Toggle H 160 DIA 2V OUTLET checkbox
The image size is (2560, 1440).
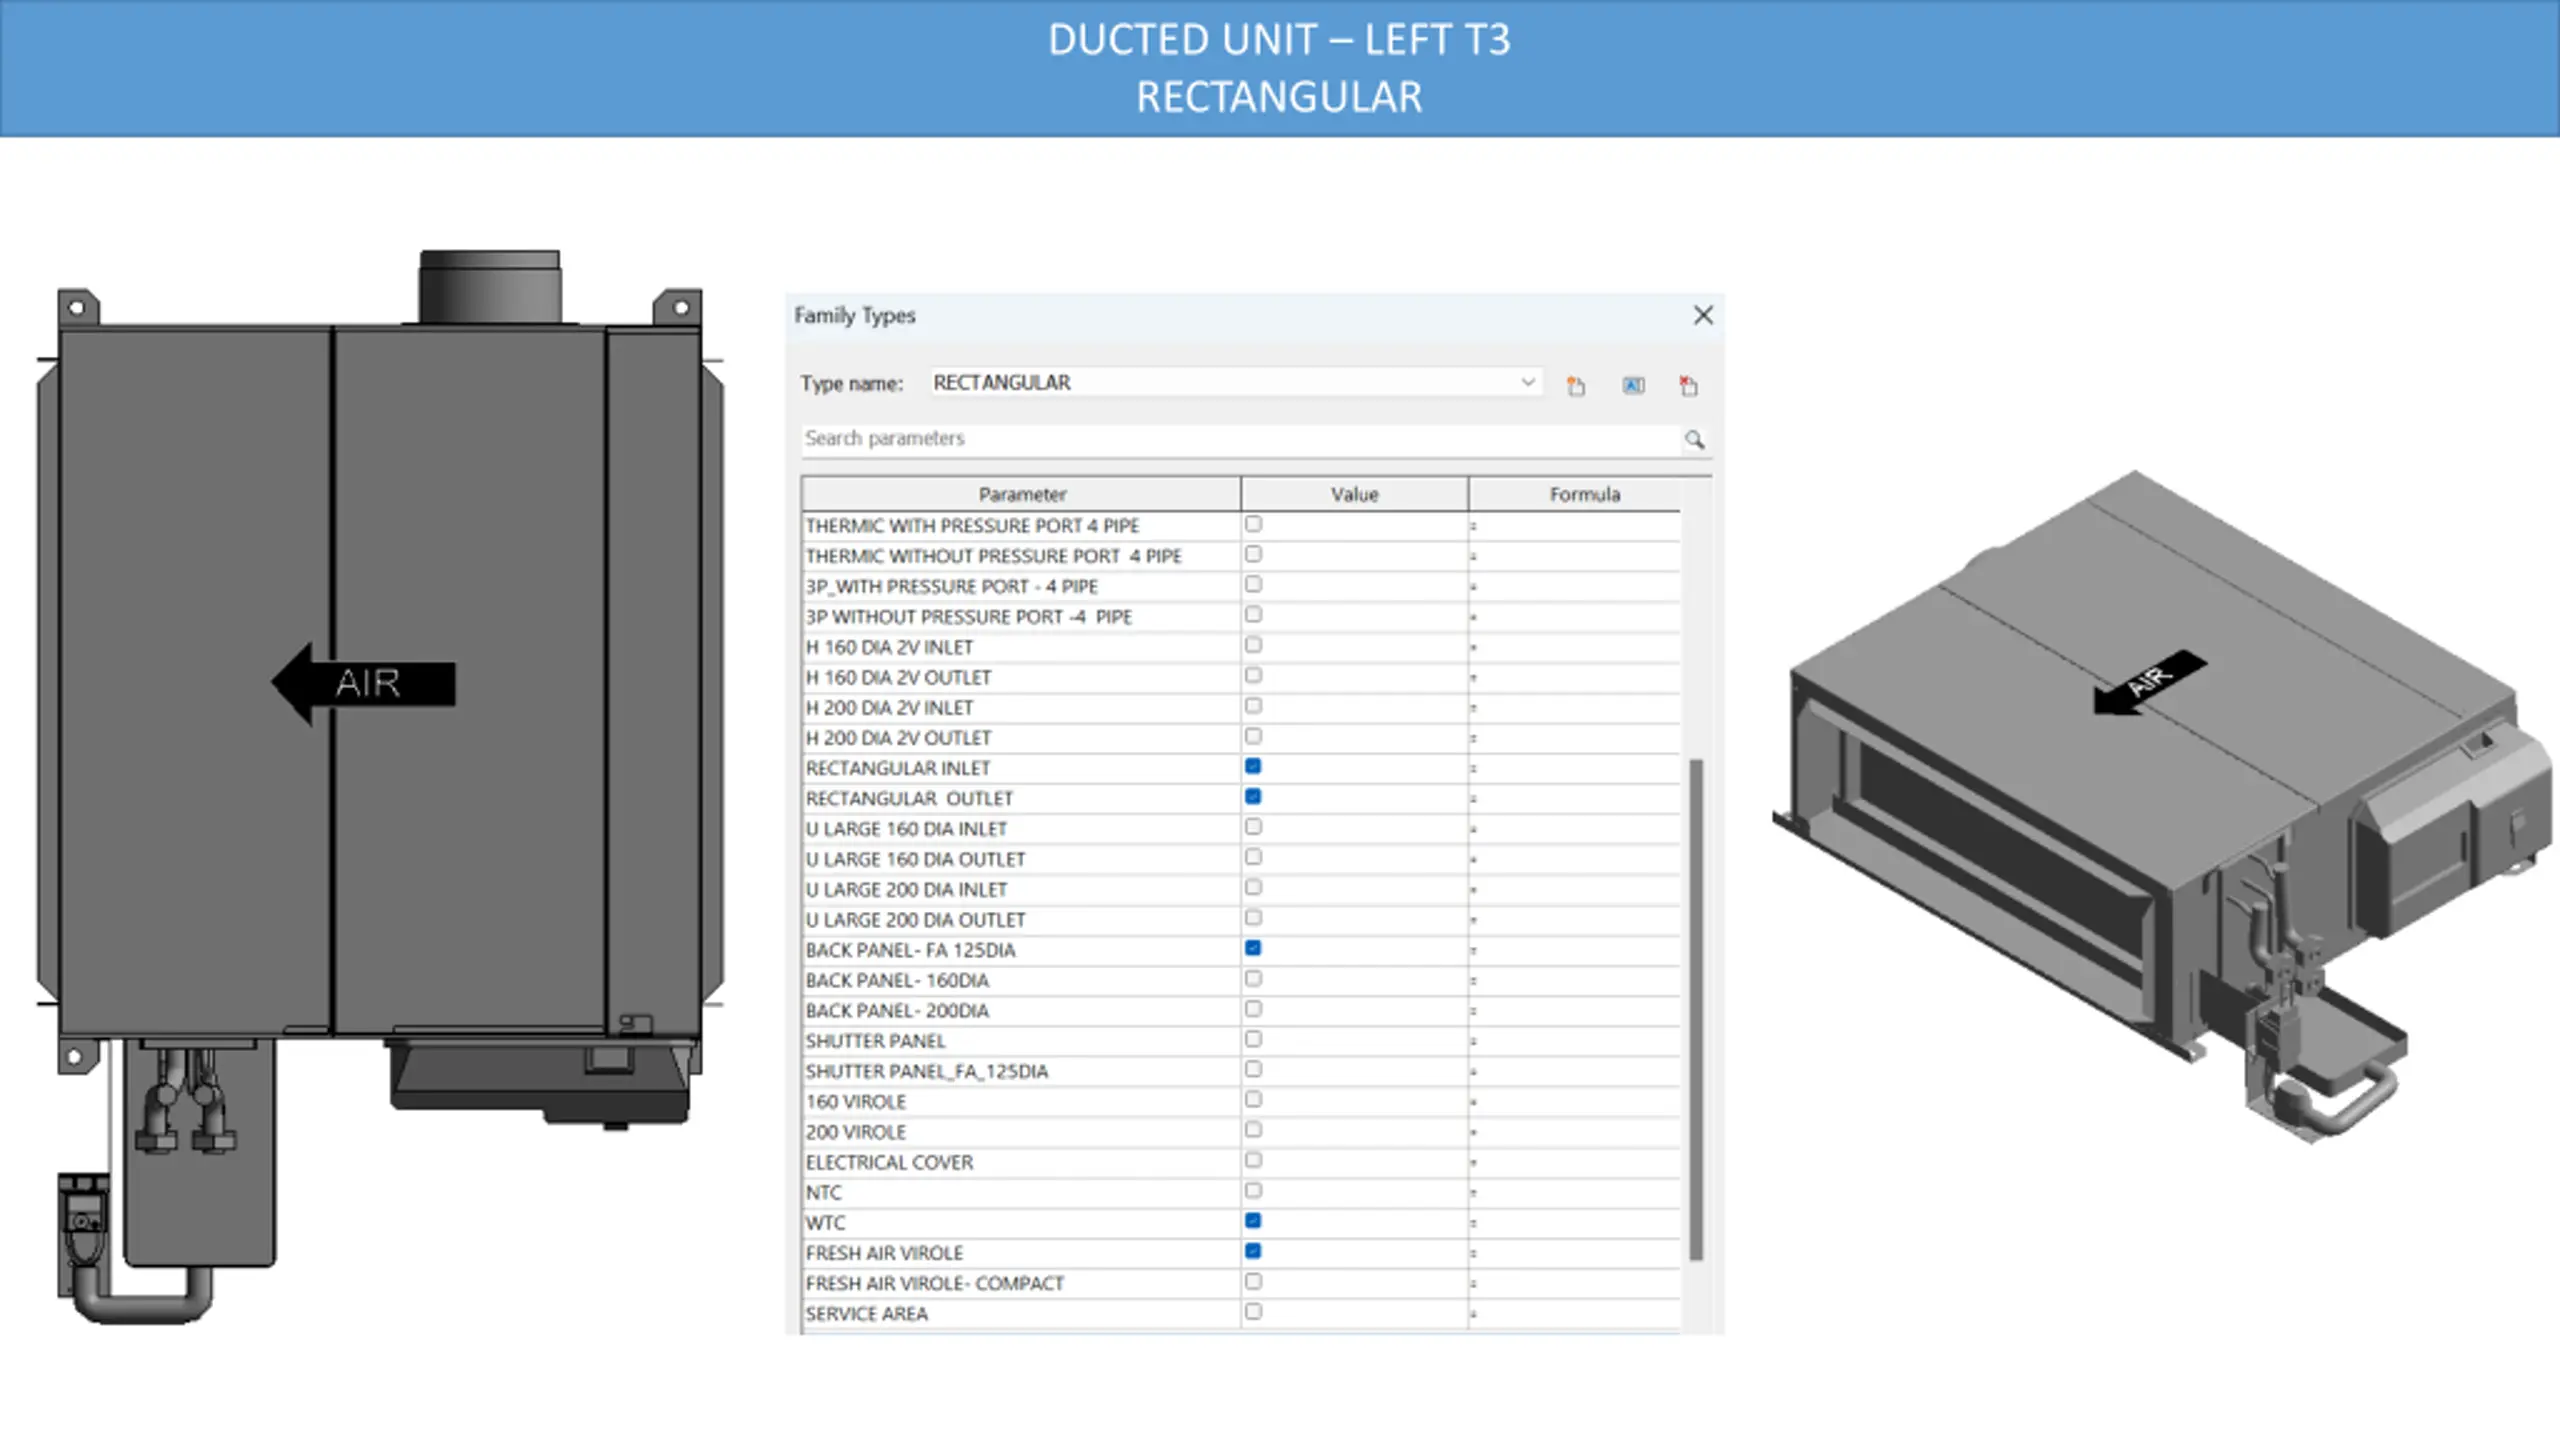tap(1253, 675)
